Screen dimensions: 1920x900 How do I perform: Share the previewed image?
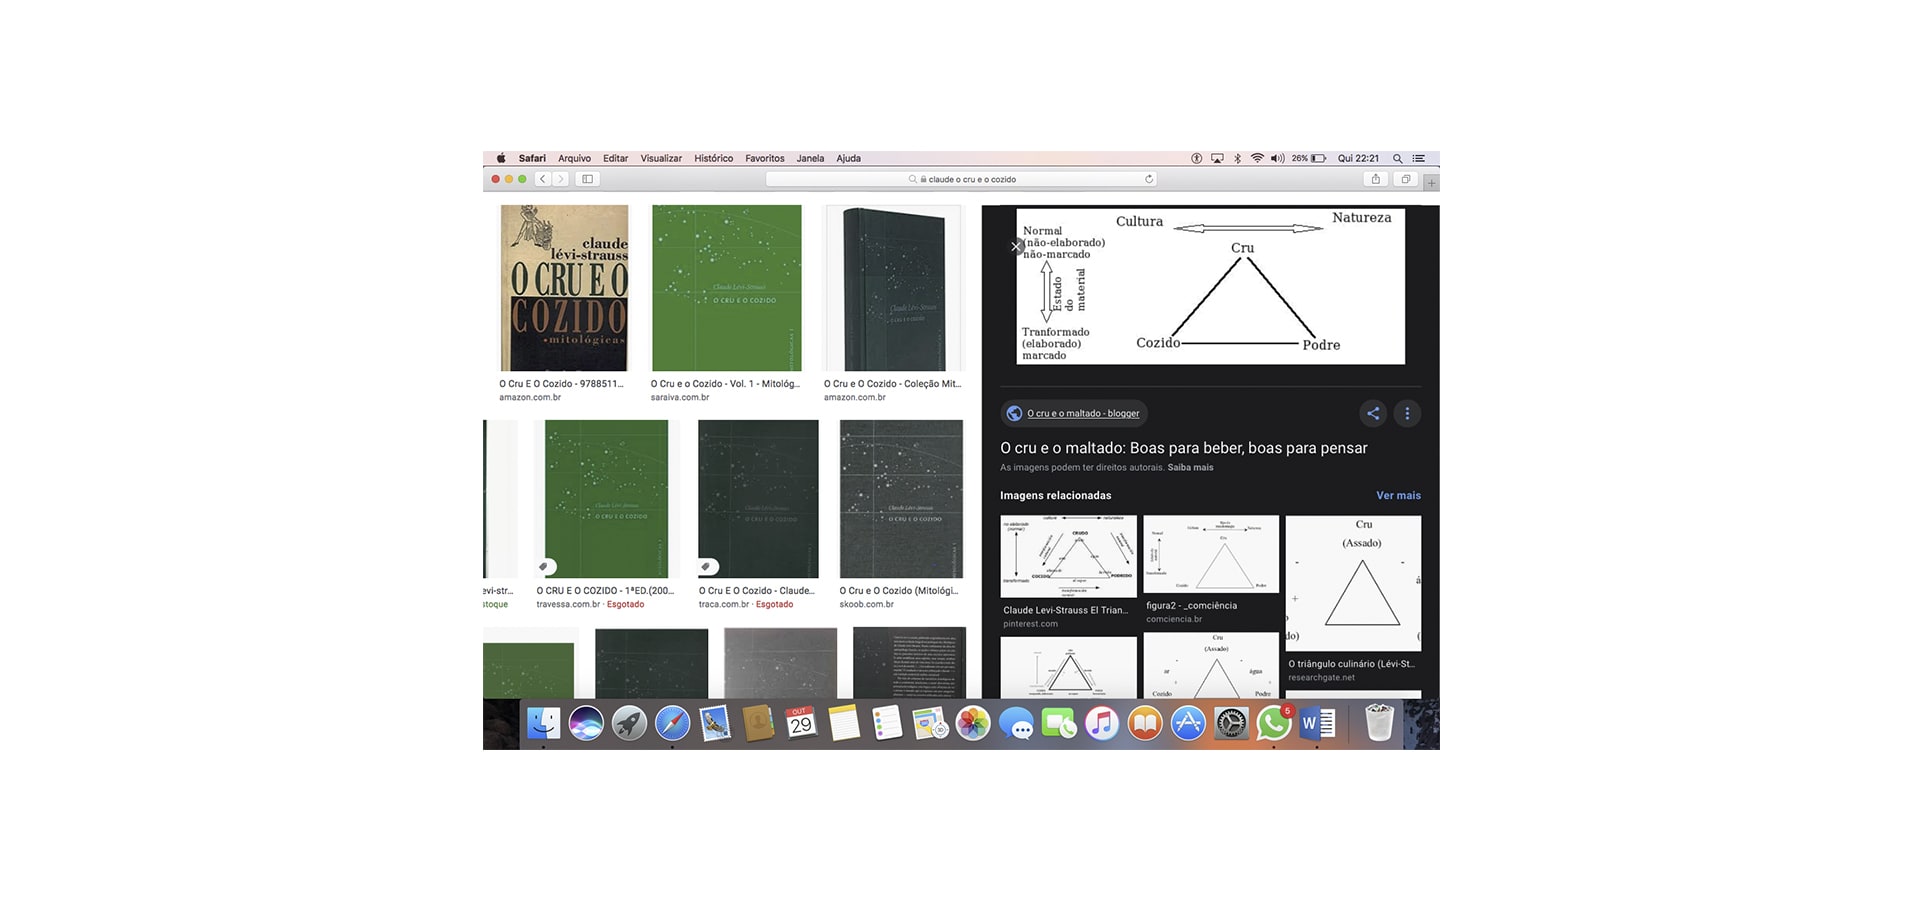1373,413
